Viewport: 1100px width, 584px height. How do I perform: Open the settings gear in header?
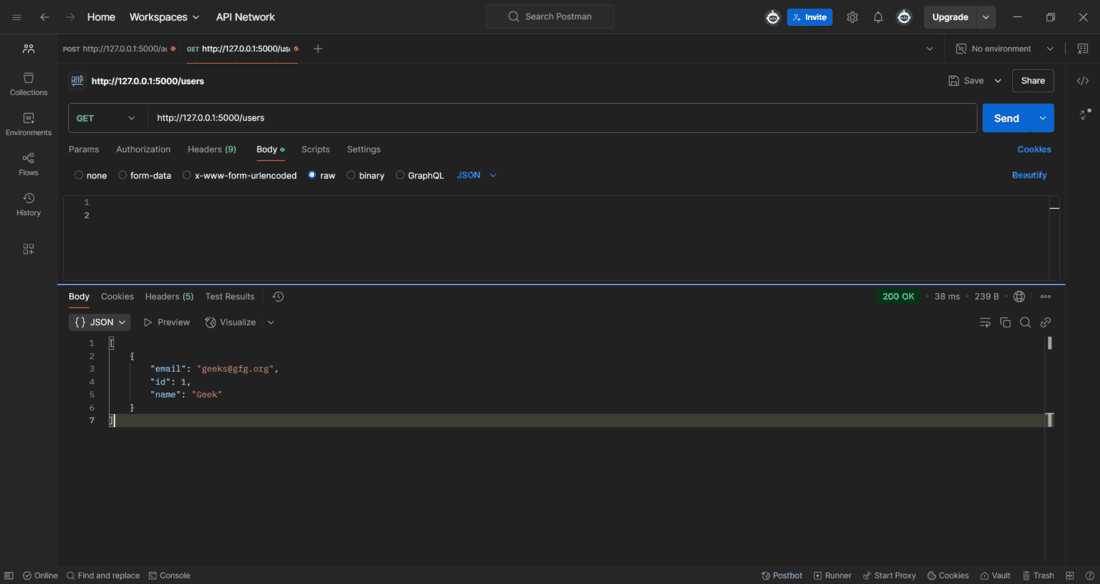852,17
